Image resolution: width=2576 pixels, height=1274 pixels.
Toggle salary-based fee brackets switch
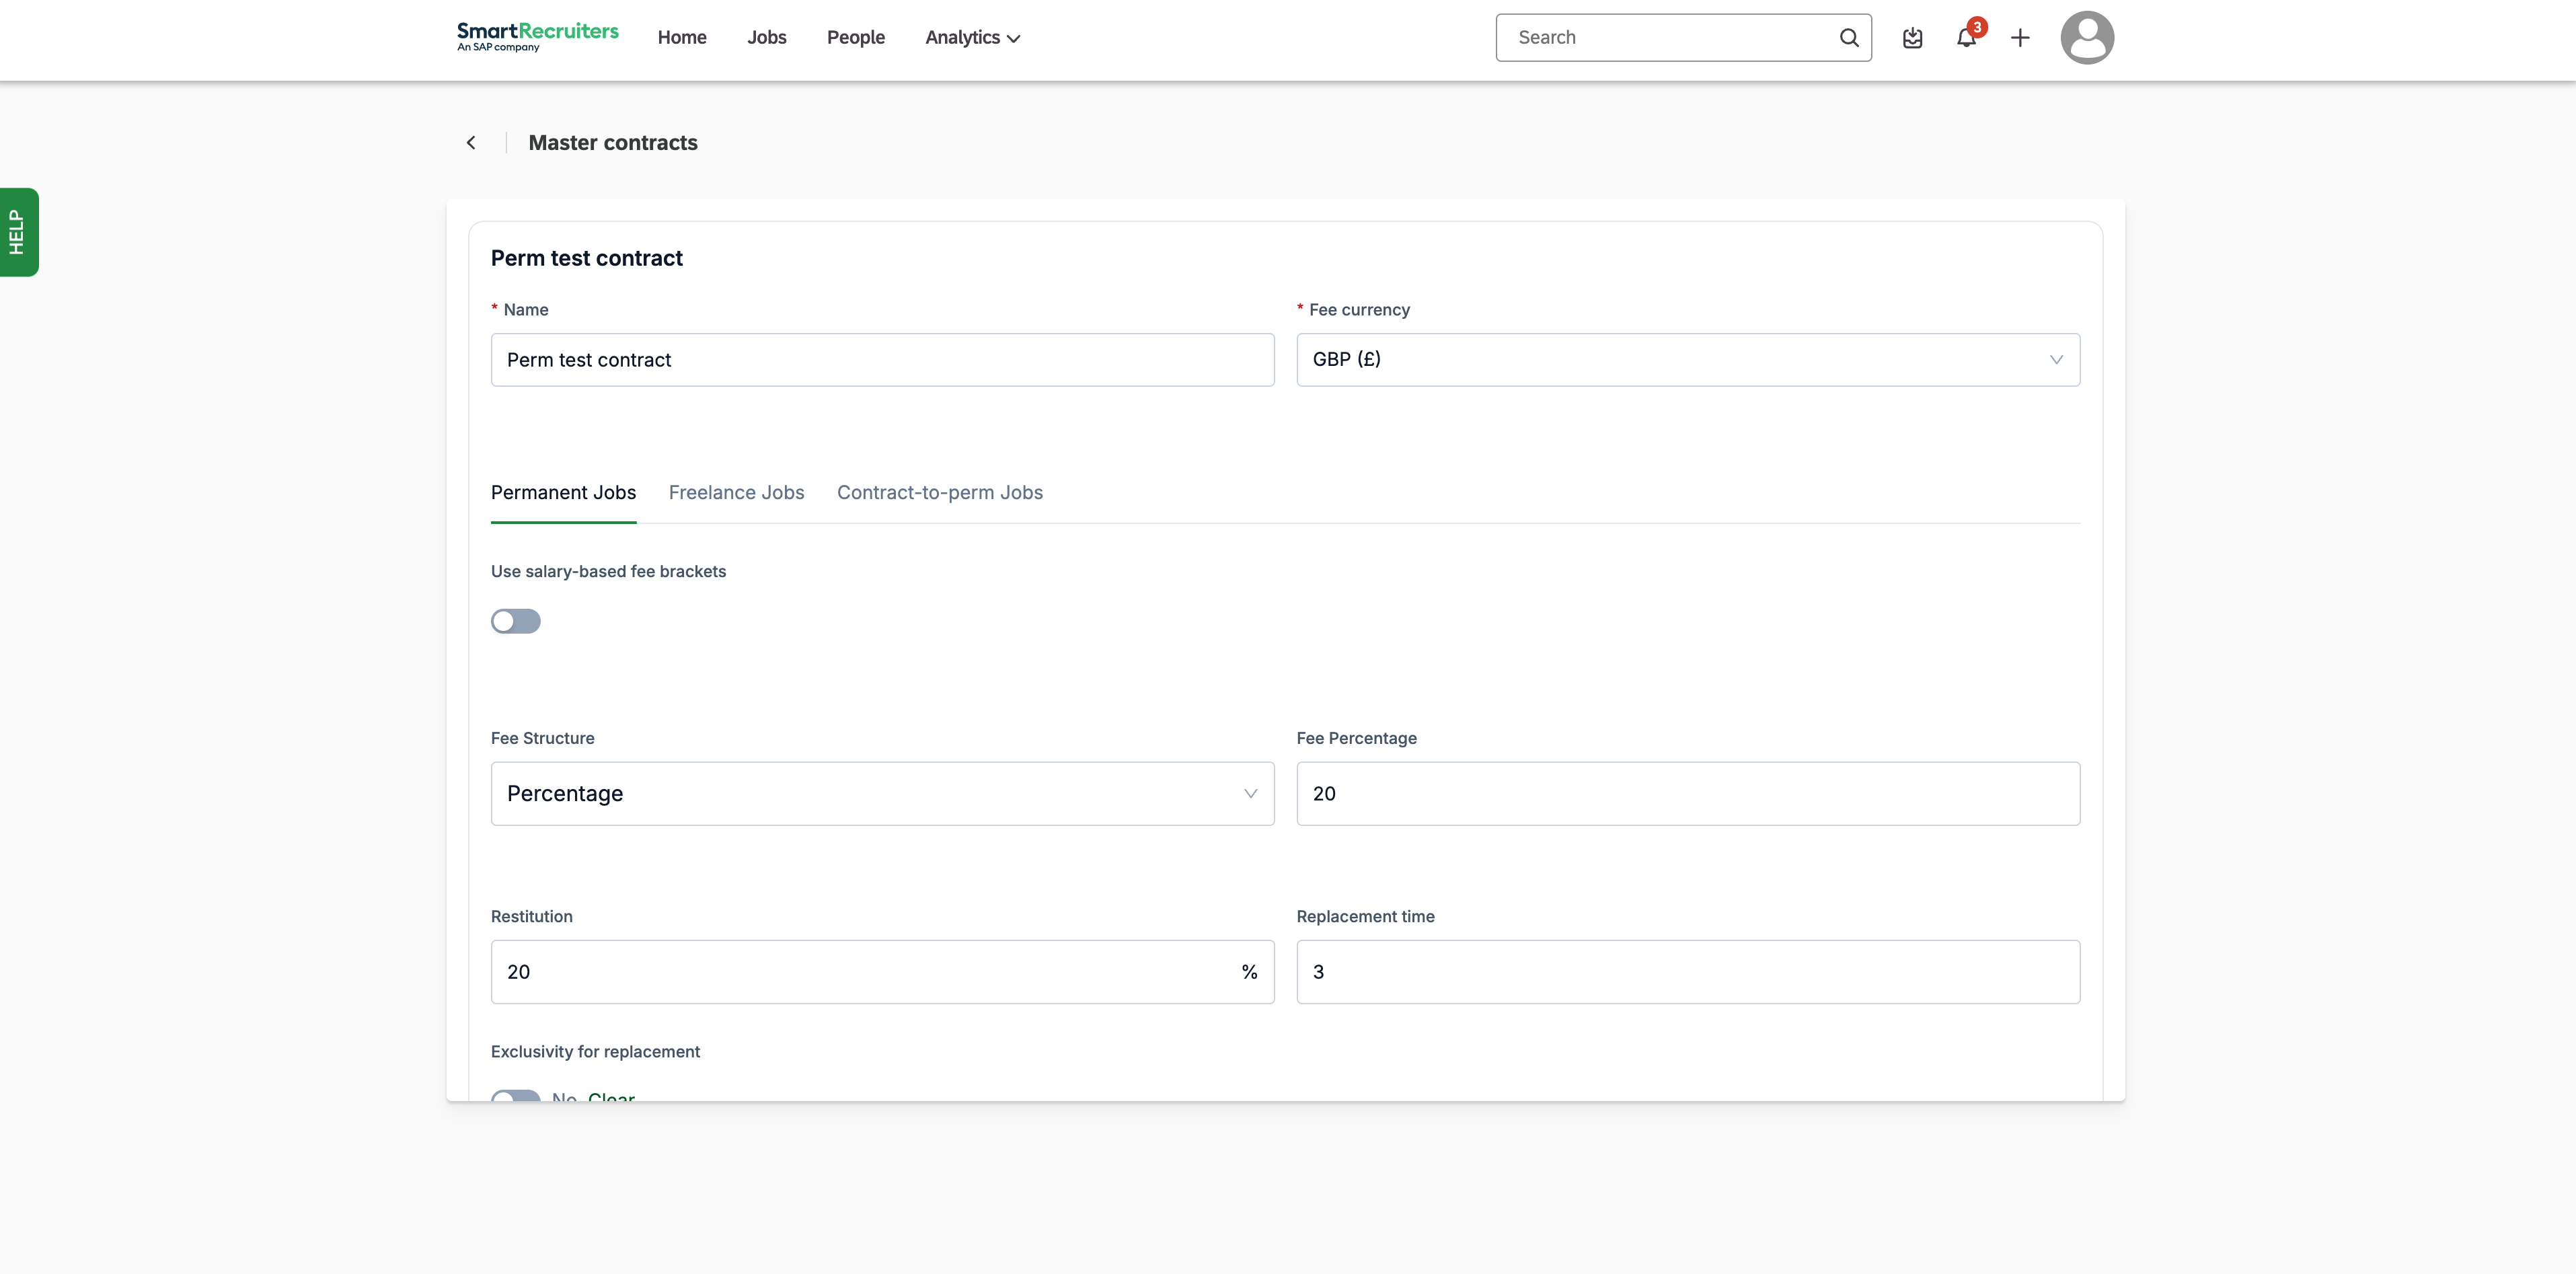pyautogui.click(x=515, y=621)
